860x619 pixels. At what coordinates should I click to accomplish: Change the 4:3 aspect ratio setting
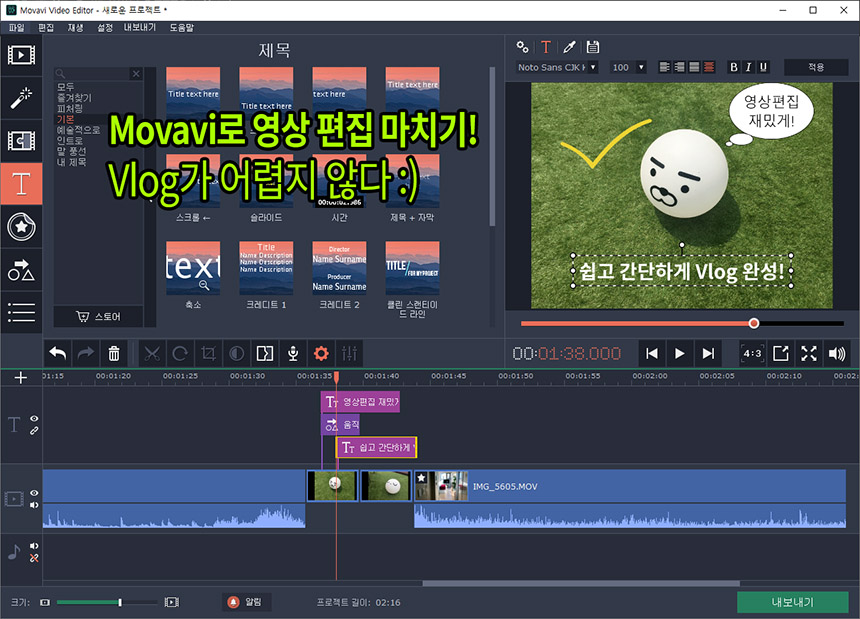[x=752, y=354]
